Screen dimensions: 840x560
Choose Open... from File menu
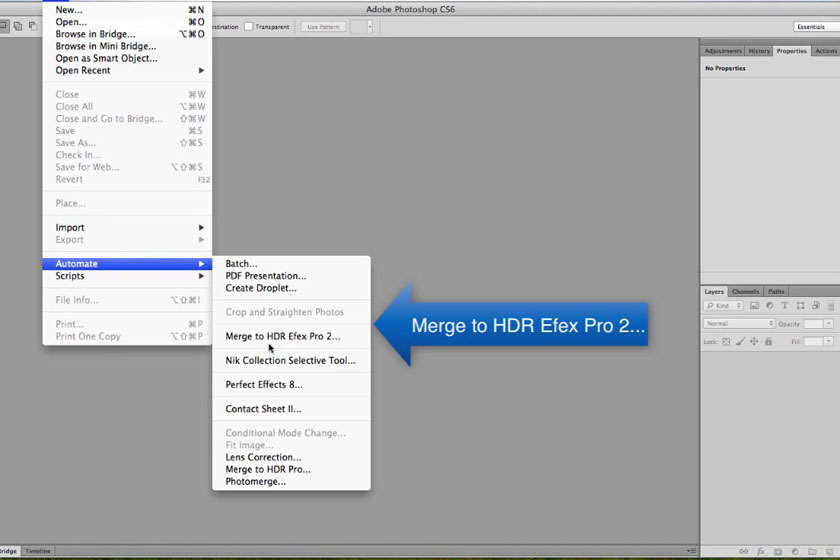[128, 22]
